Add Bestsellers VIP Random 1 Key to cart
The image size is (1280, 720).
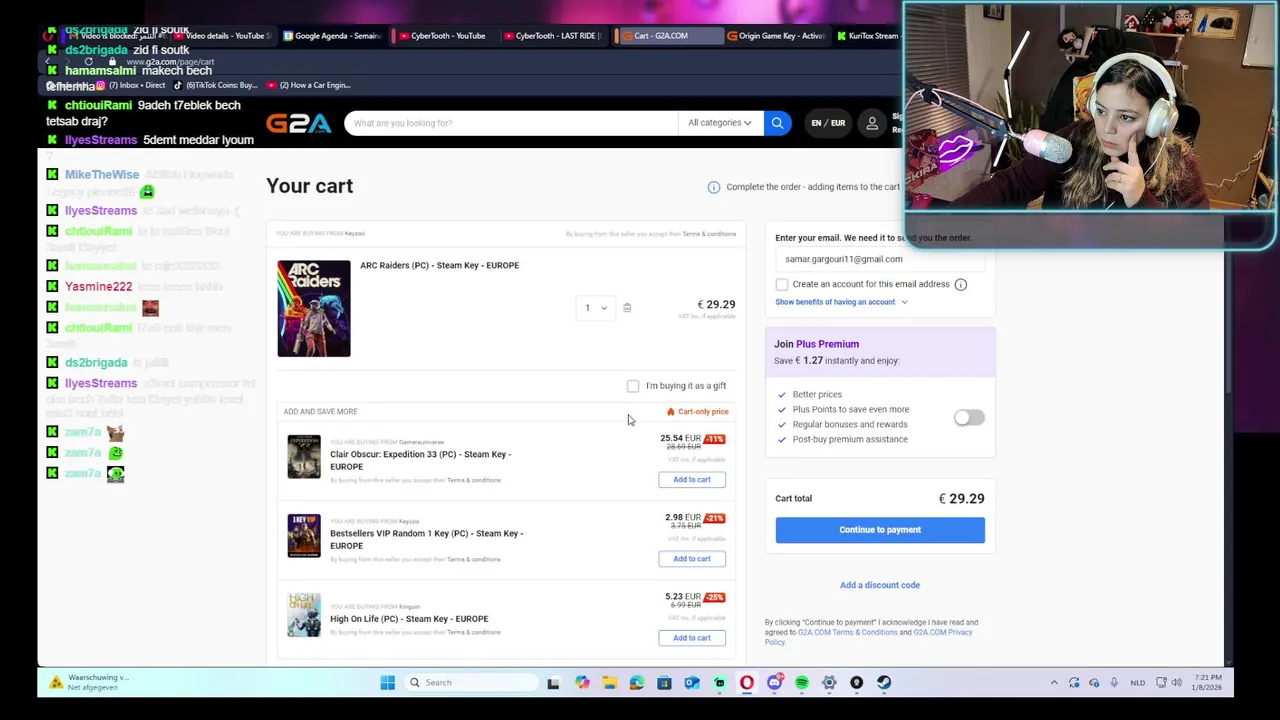click(x=692, y=559)
